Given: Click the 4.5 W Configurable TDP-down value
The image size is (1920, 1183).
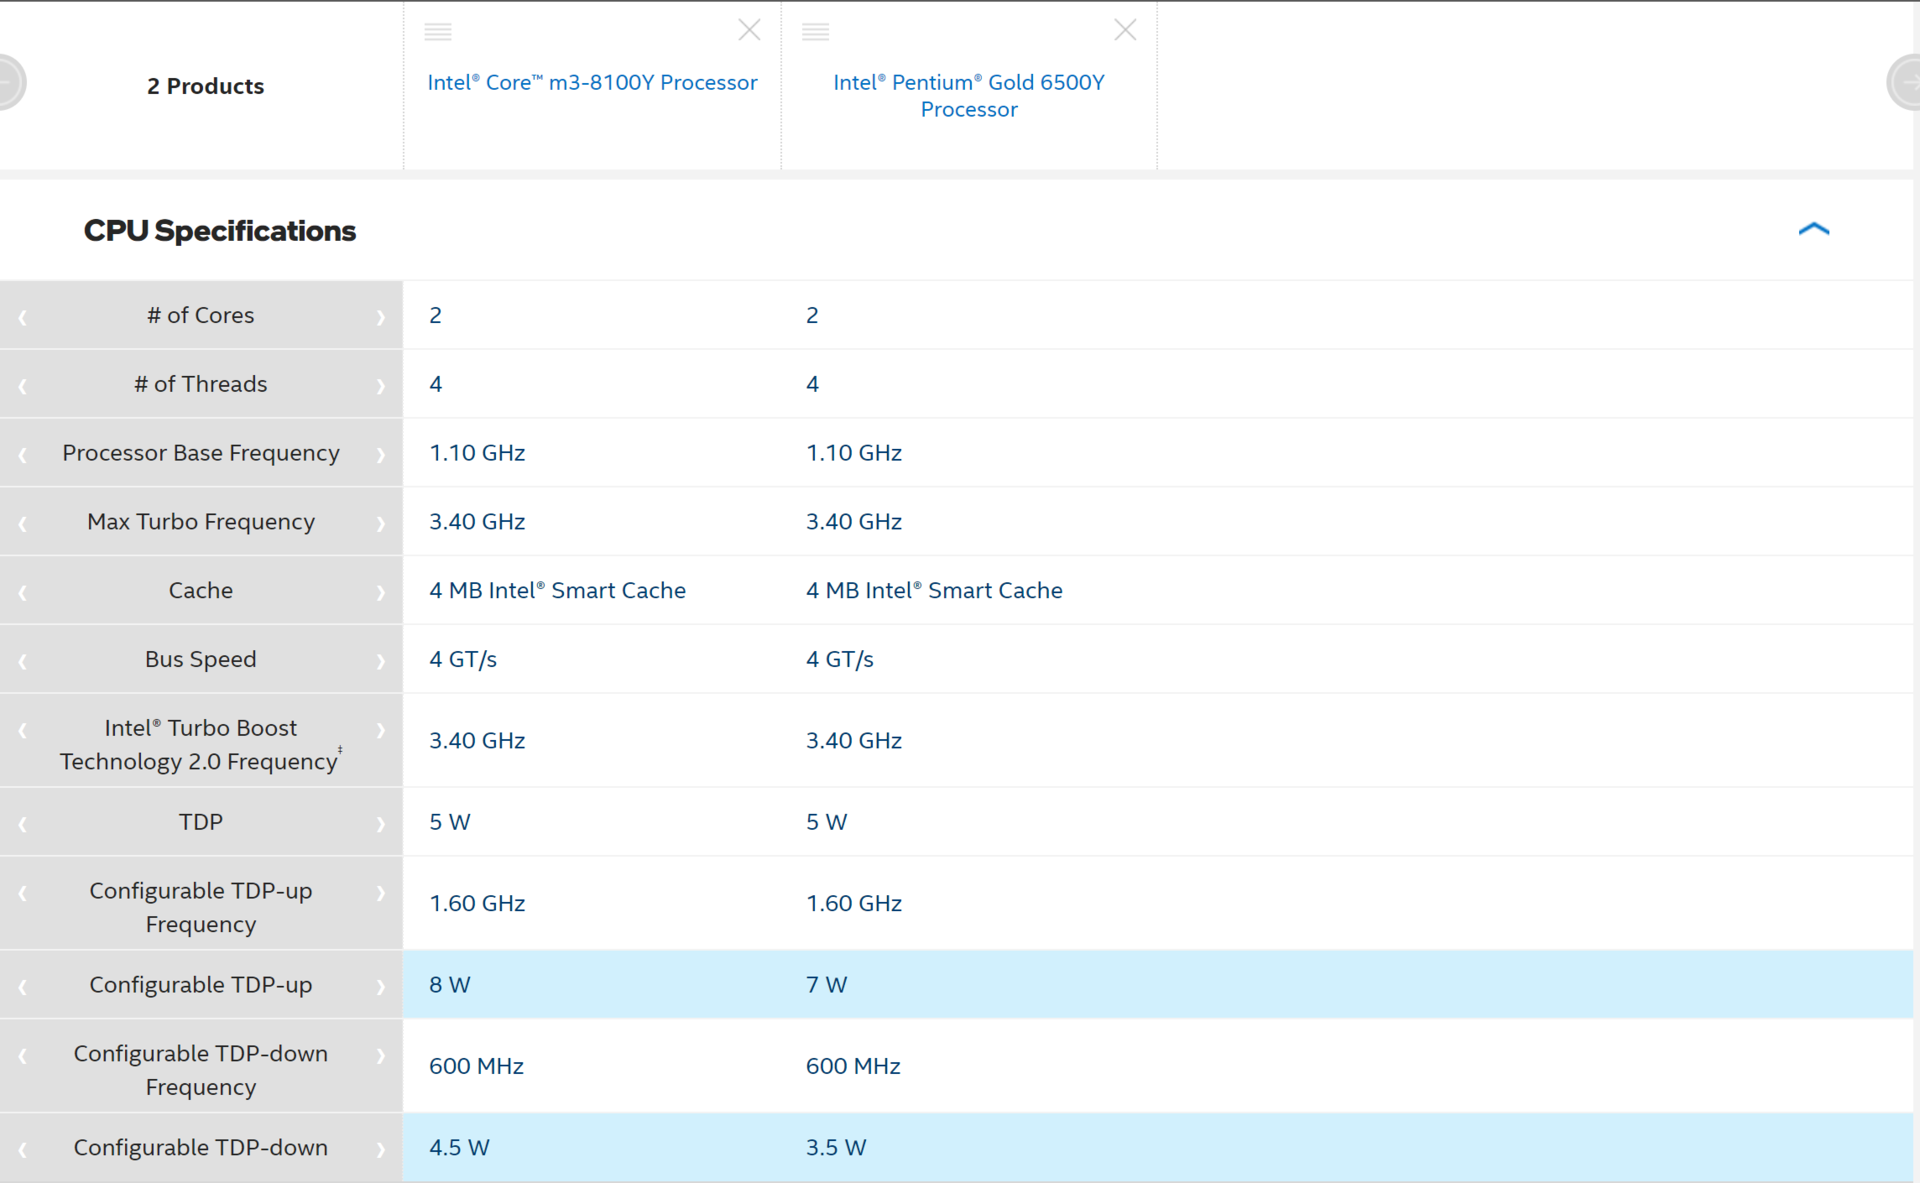Looking at the screenshot, I should coord(459,1148).
